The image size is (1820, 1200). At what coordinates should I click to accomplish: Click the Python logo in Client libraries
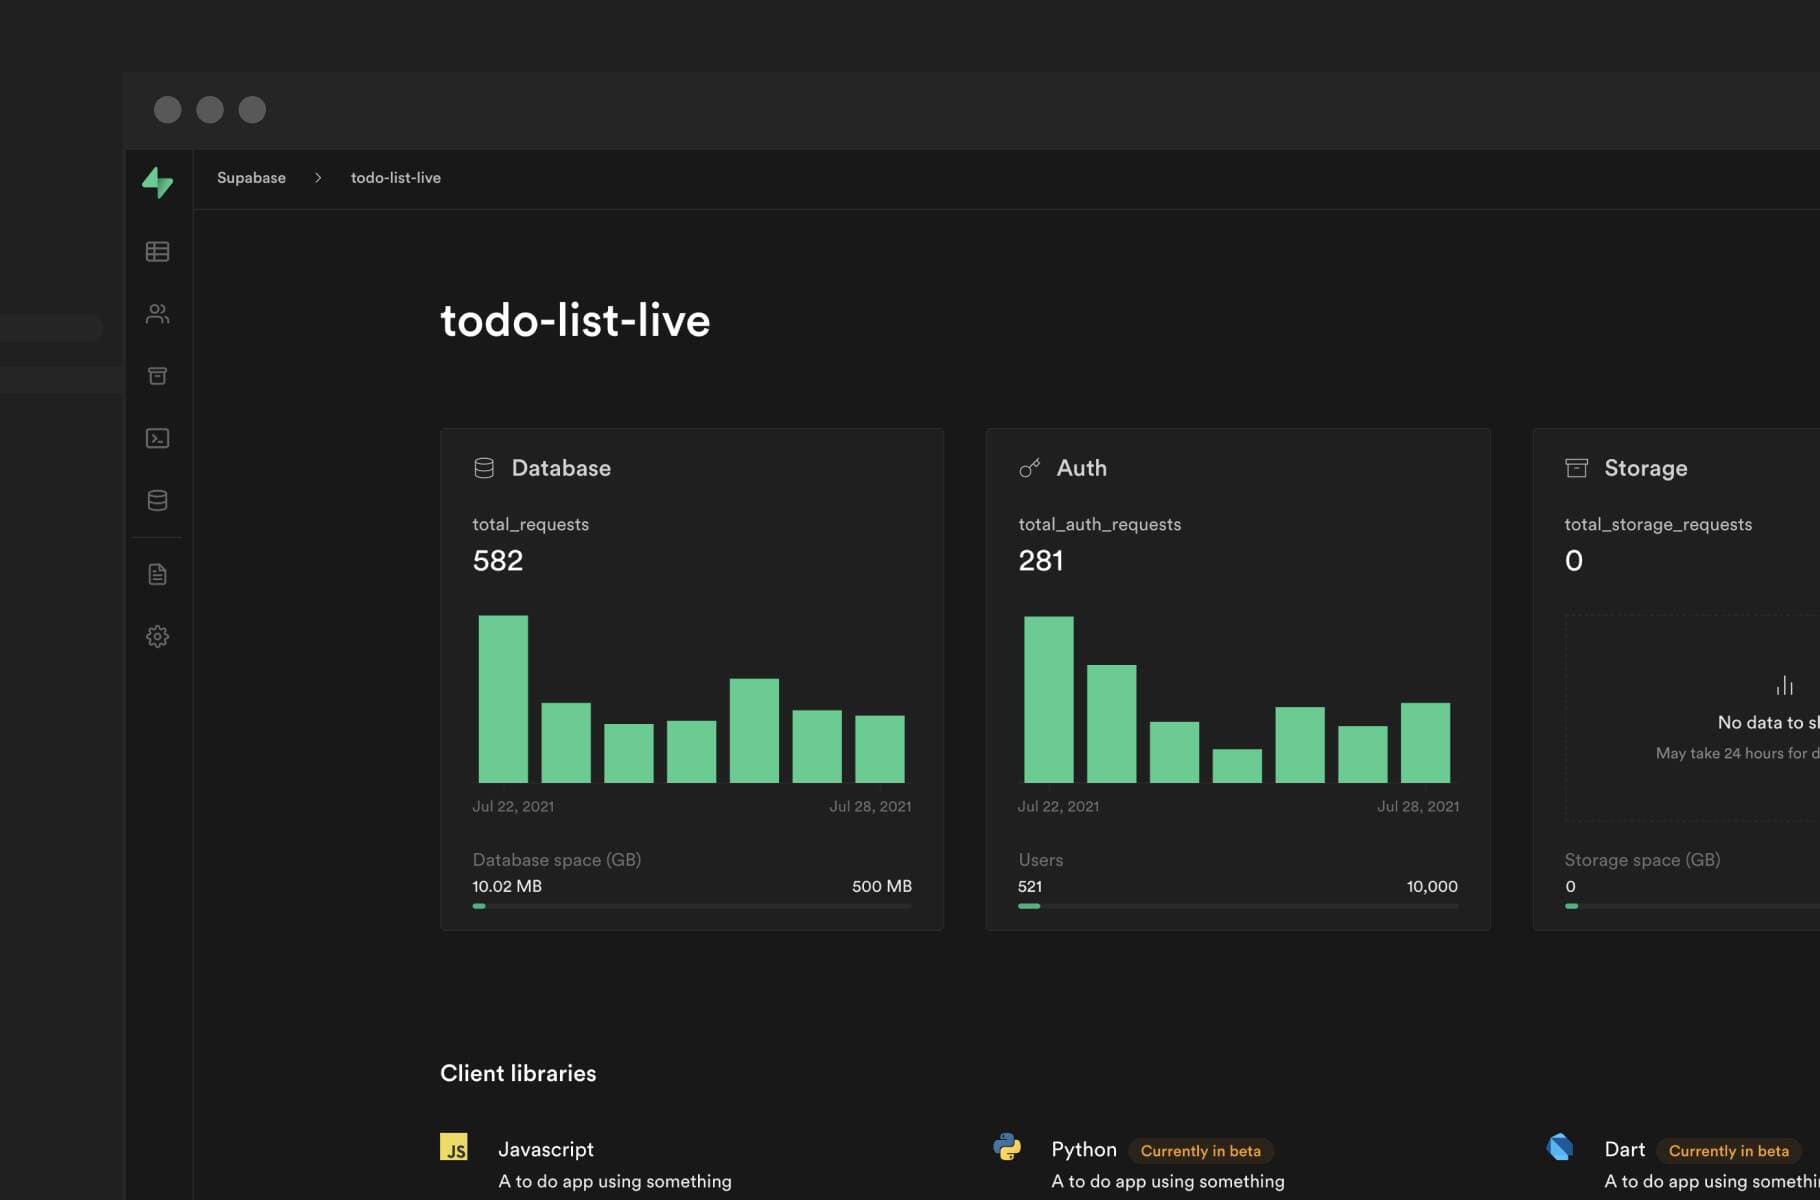1009,1149
